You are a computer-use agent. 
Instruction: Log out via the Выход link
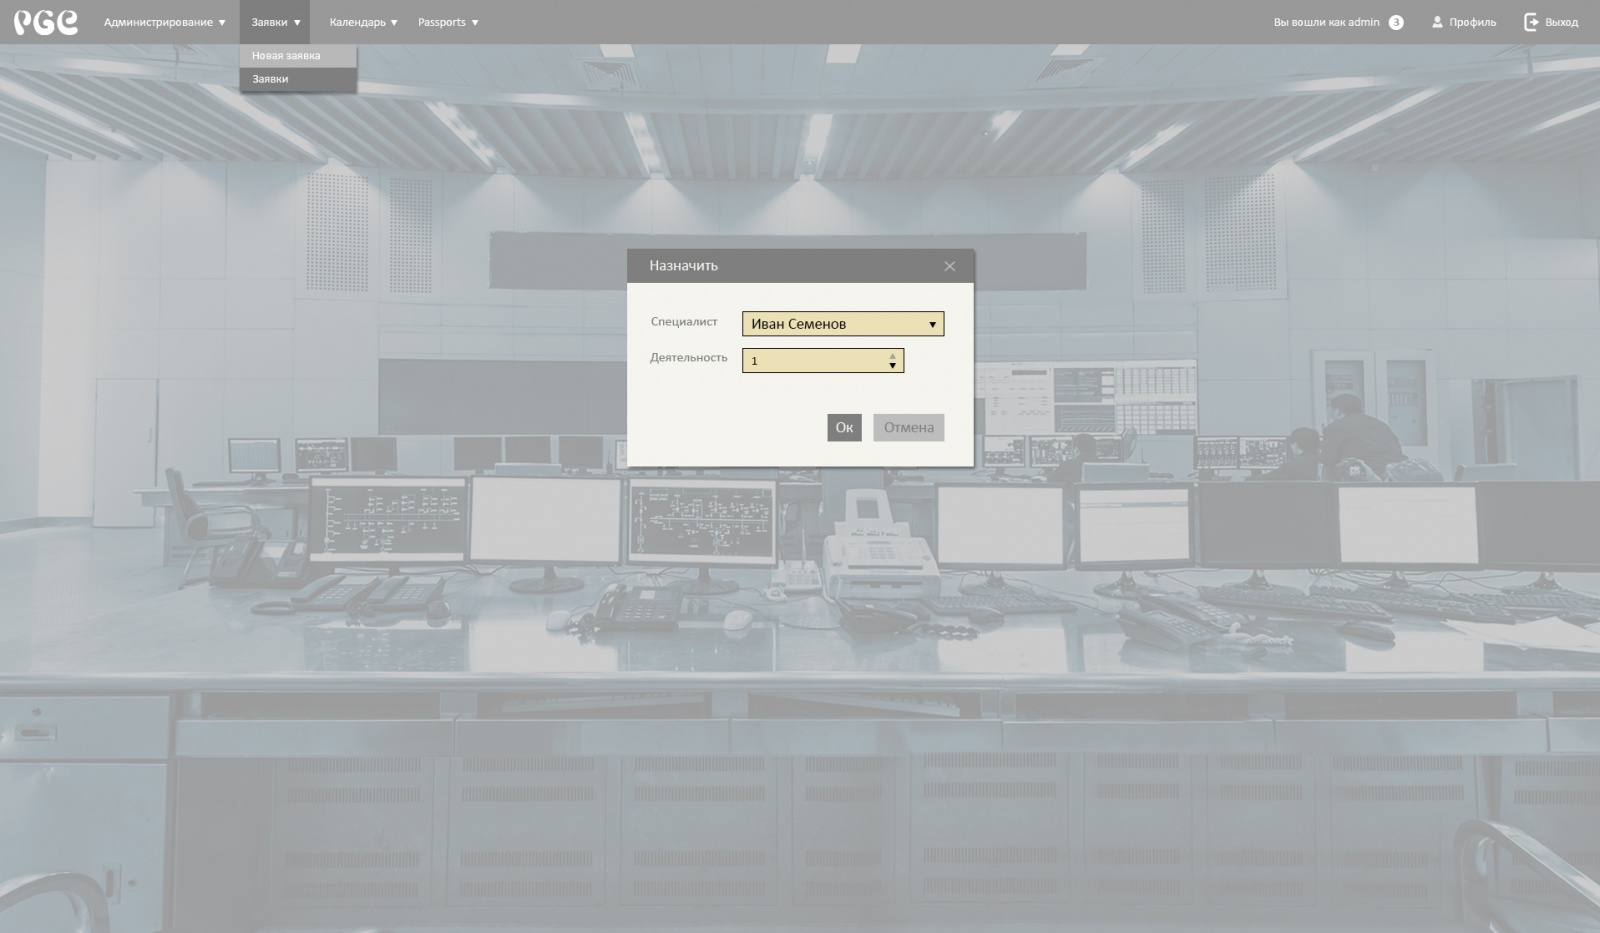pos(1561,22)
